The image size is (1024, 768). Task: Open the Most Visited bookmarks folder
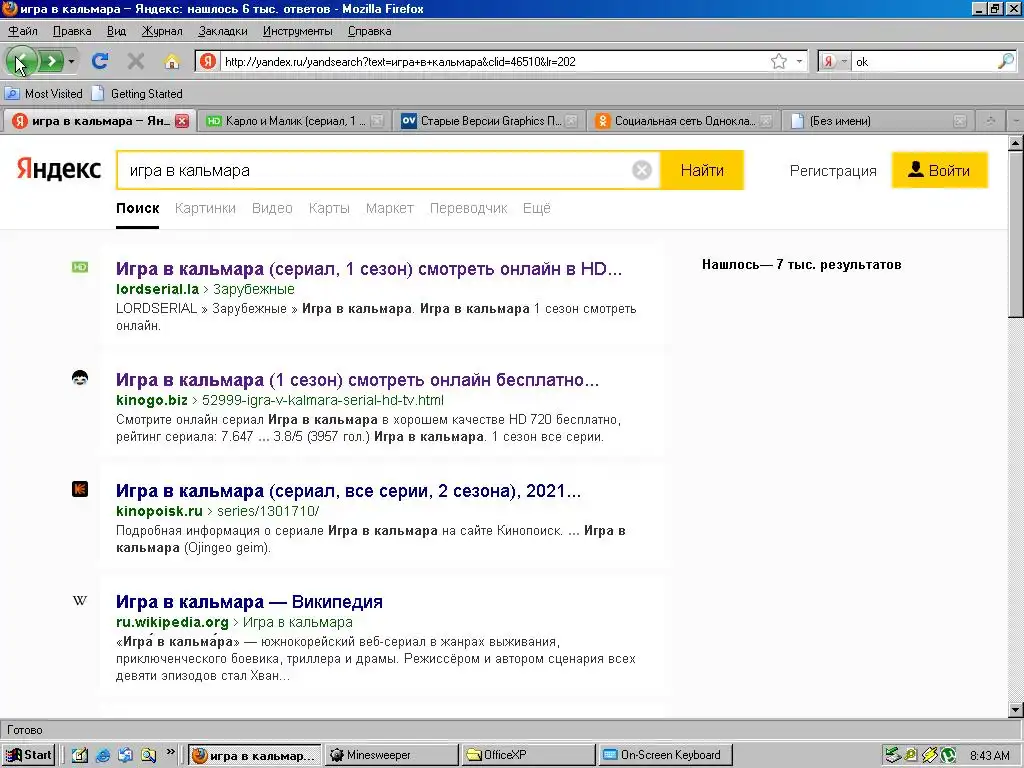pos(44,93)
